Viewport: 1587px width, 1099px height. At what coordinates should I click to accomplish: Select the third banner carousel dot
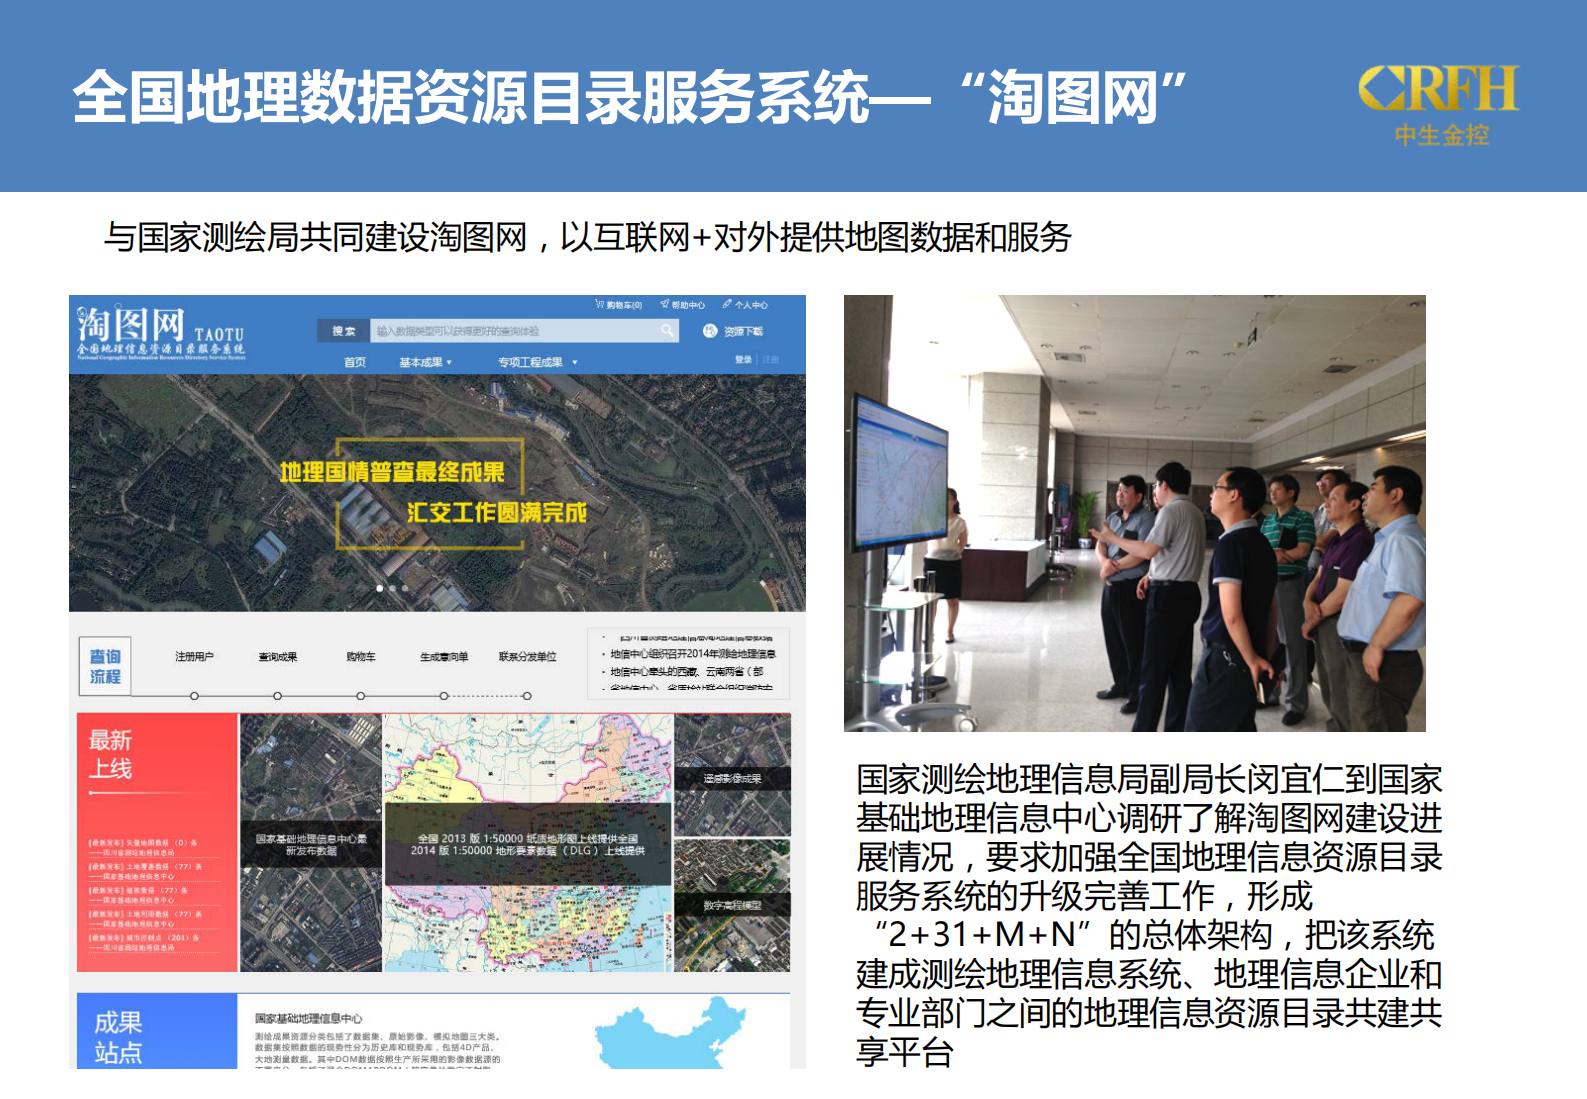click(405, 588)
